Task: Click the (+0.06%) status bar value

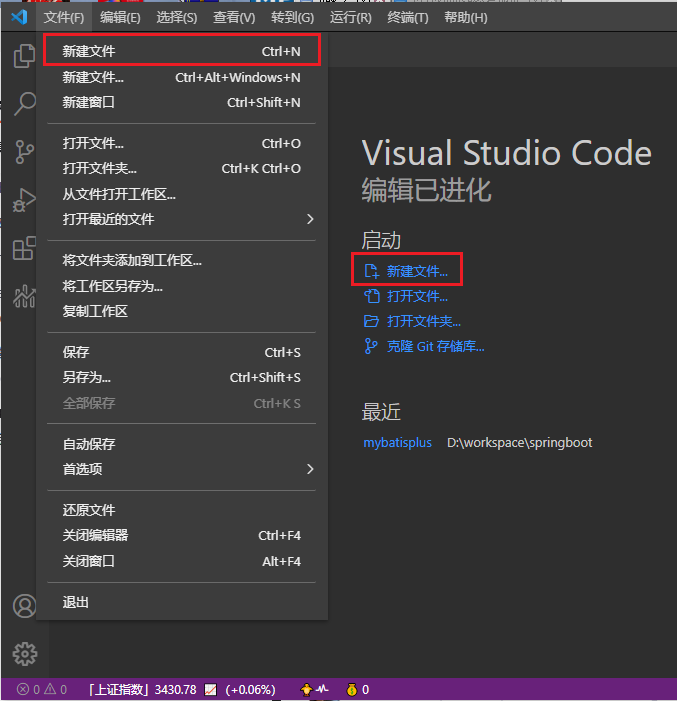Action: click(250, 690)
